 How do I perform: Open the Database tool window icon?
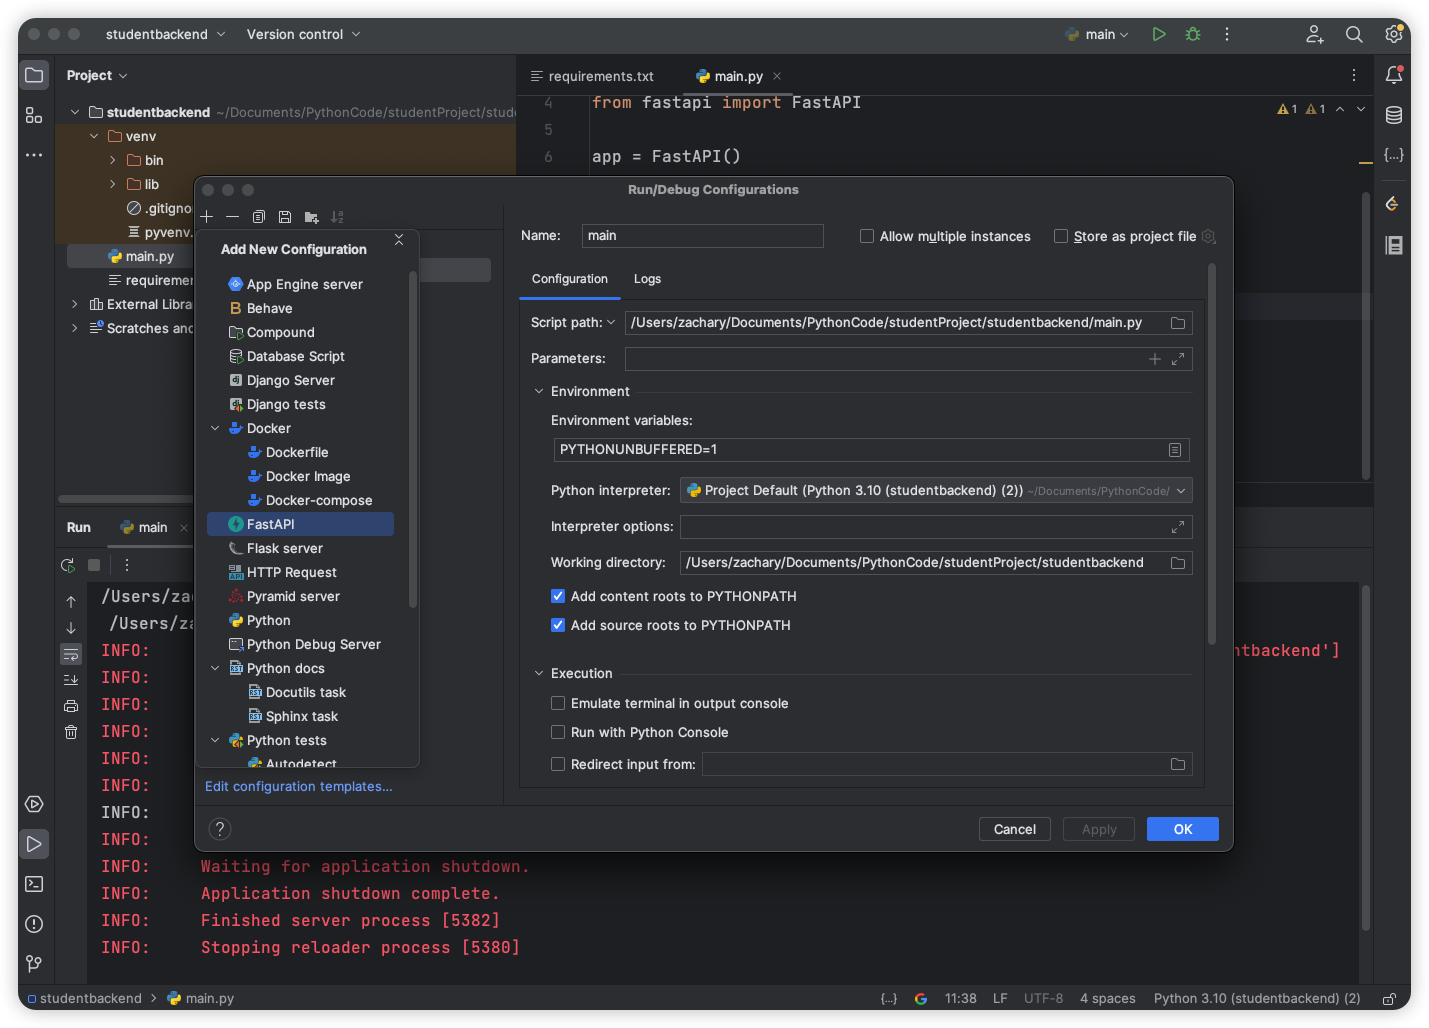coord(1393,115)
